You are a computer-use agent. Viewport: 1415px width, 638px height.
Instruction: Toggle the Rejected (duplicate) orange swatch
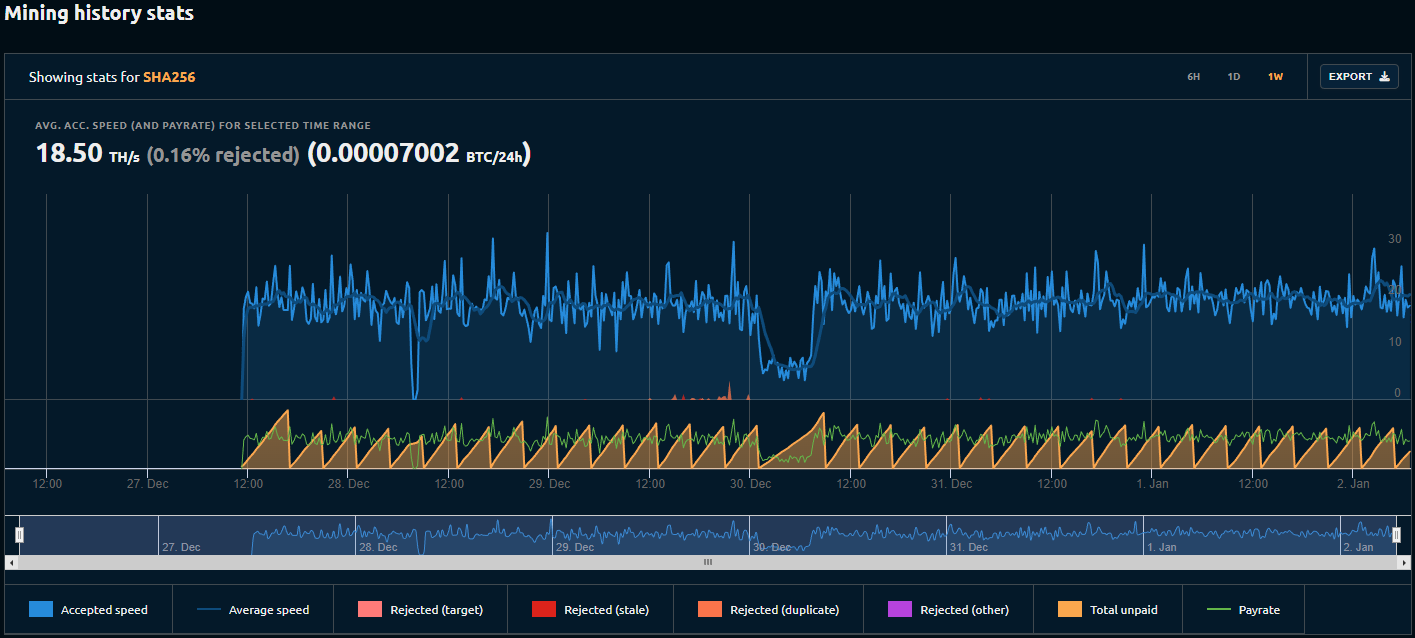point(709,610)
